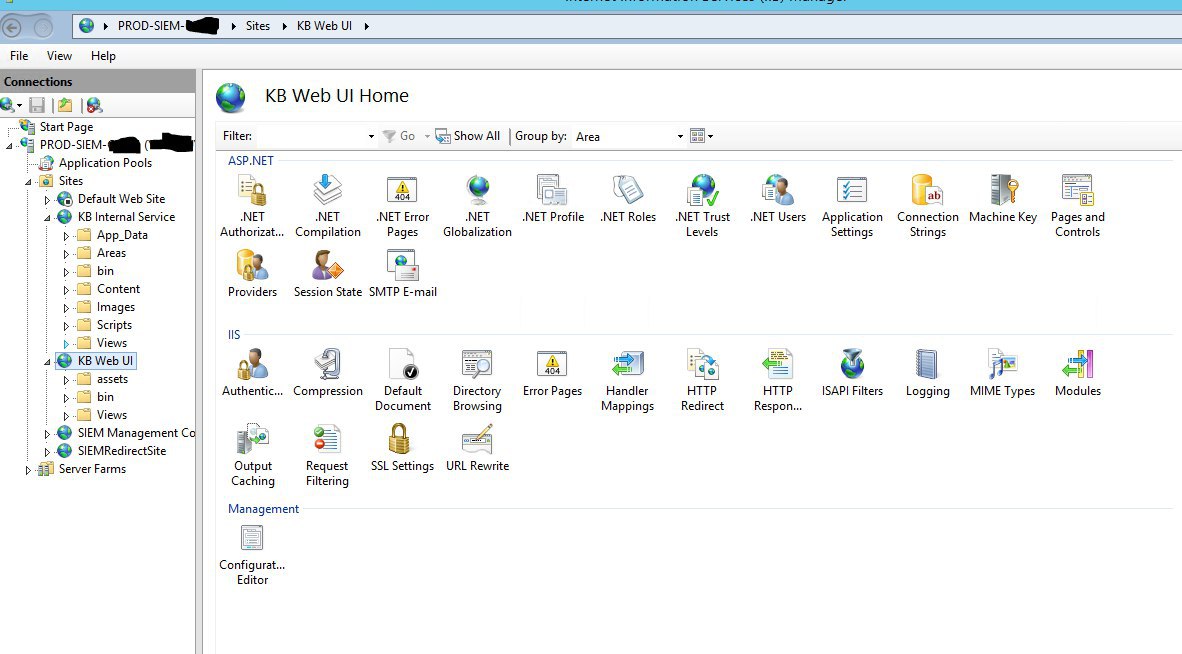Open the Authentication feature
The width and height of the screenshot is (1182, 654).
click(x=252, y=373)
